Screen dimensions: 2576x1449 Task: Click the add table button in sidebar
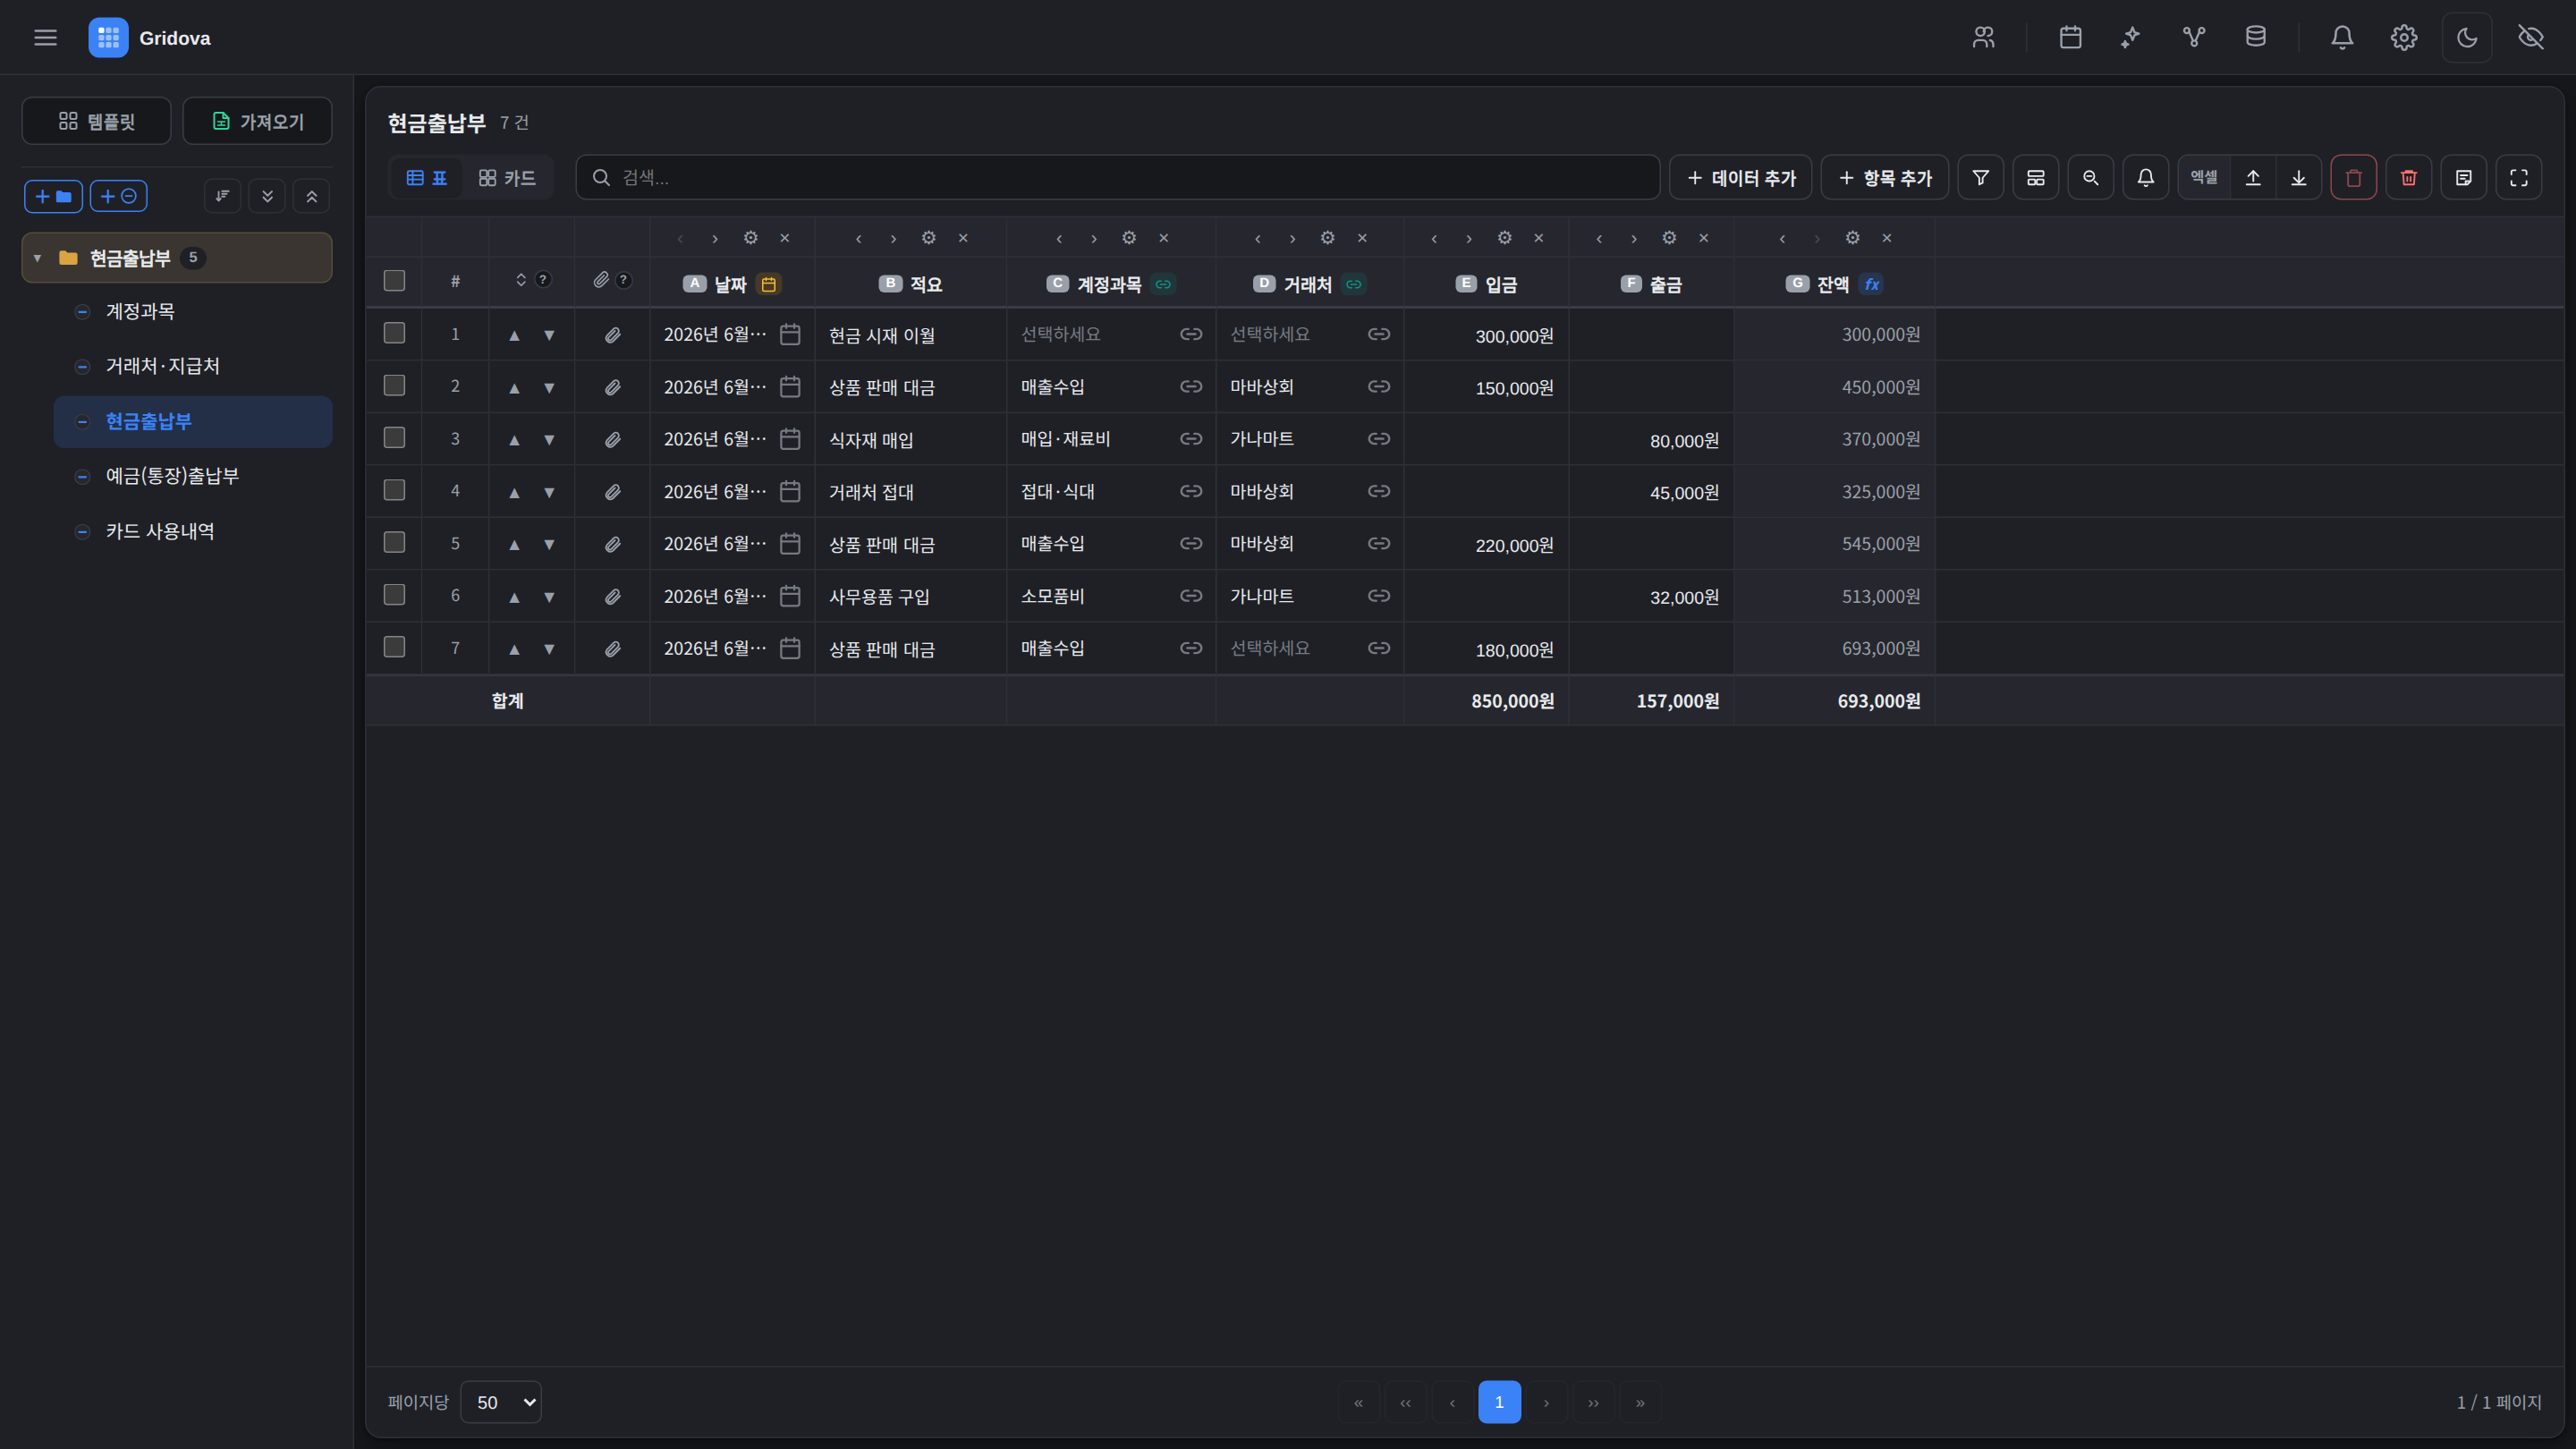119,196
